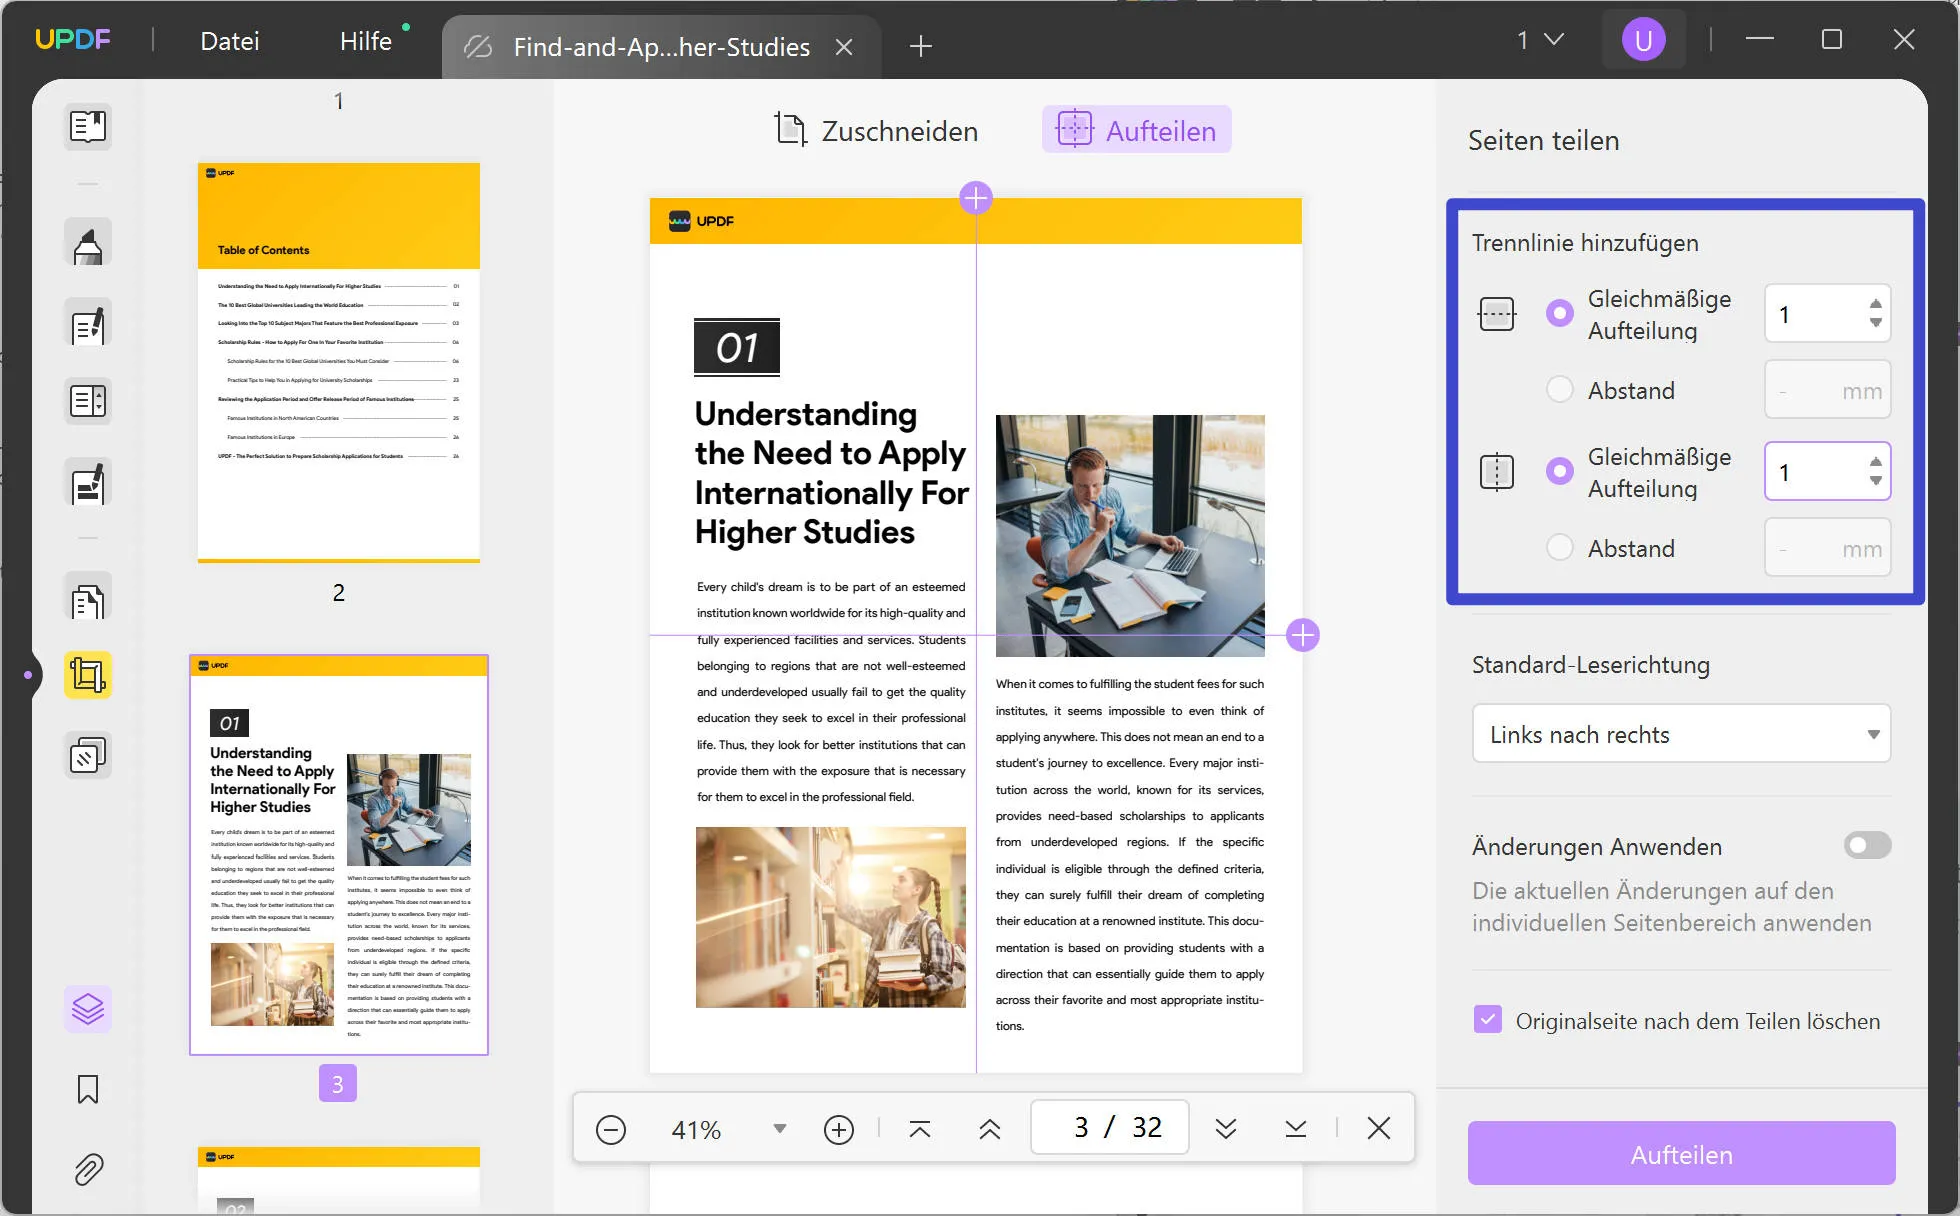
Task: Open the Datei menu
Action: click(230, 41)
